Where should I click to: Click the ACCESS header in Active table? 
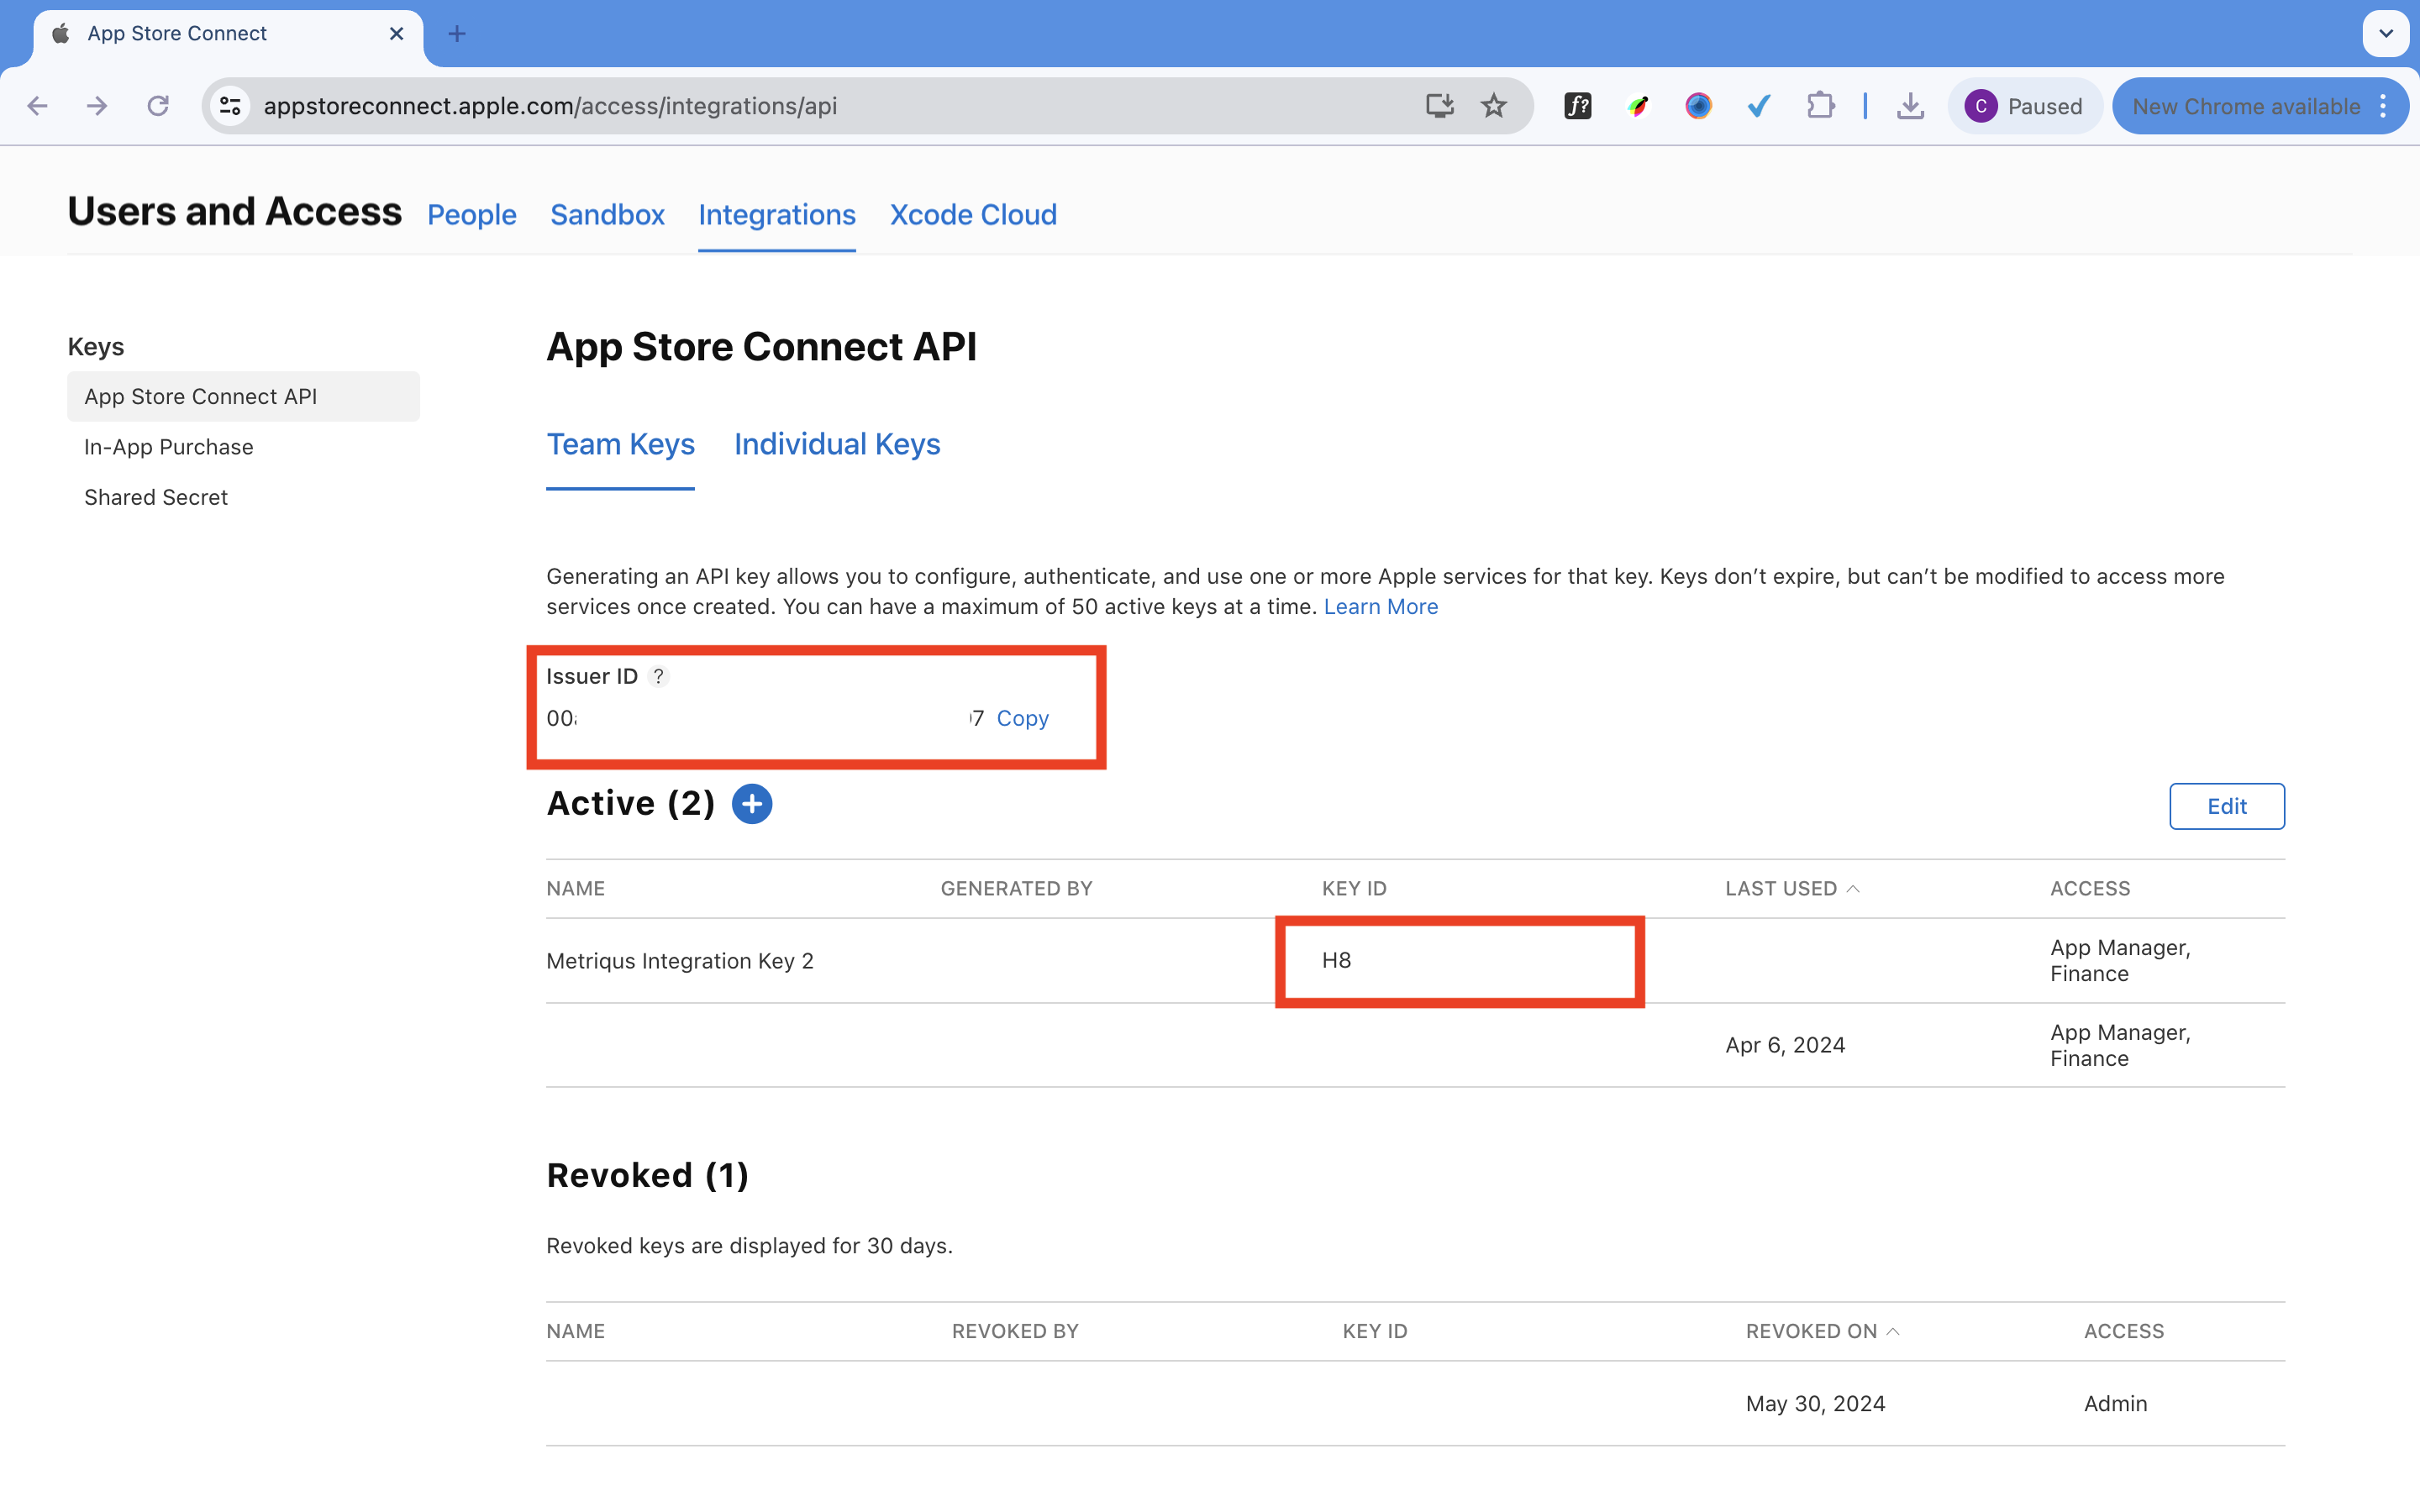click(2090, 888)
